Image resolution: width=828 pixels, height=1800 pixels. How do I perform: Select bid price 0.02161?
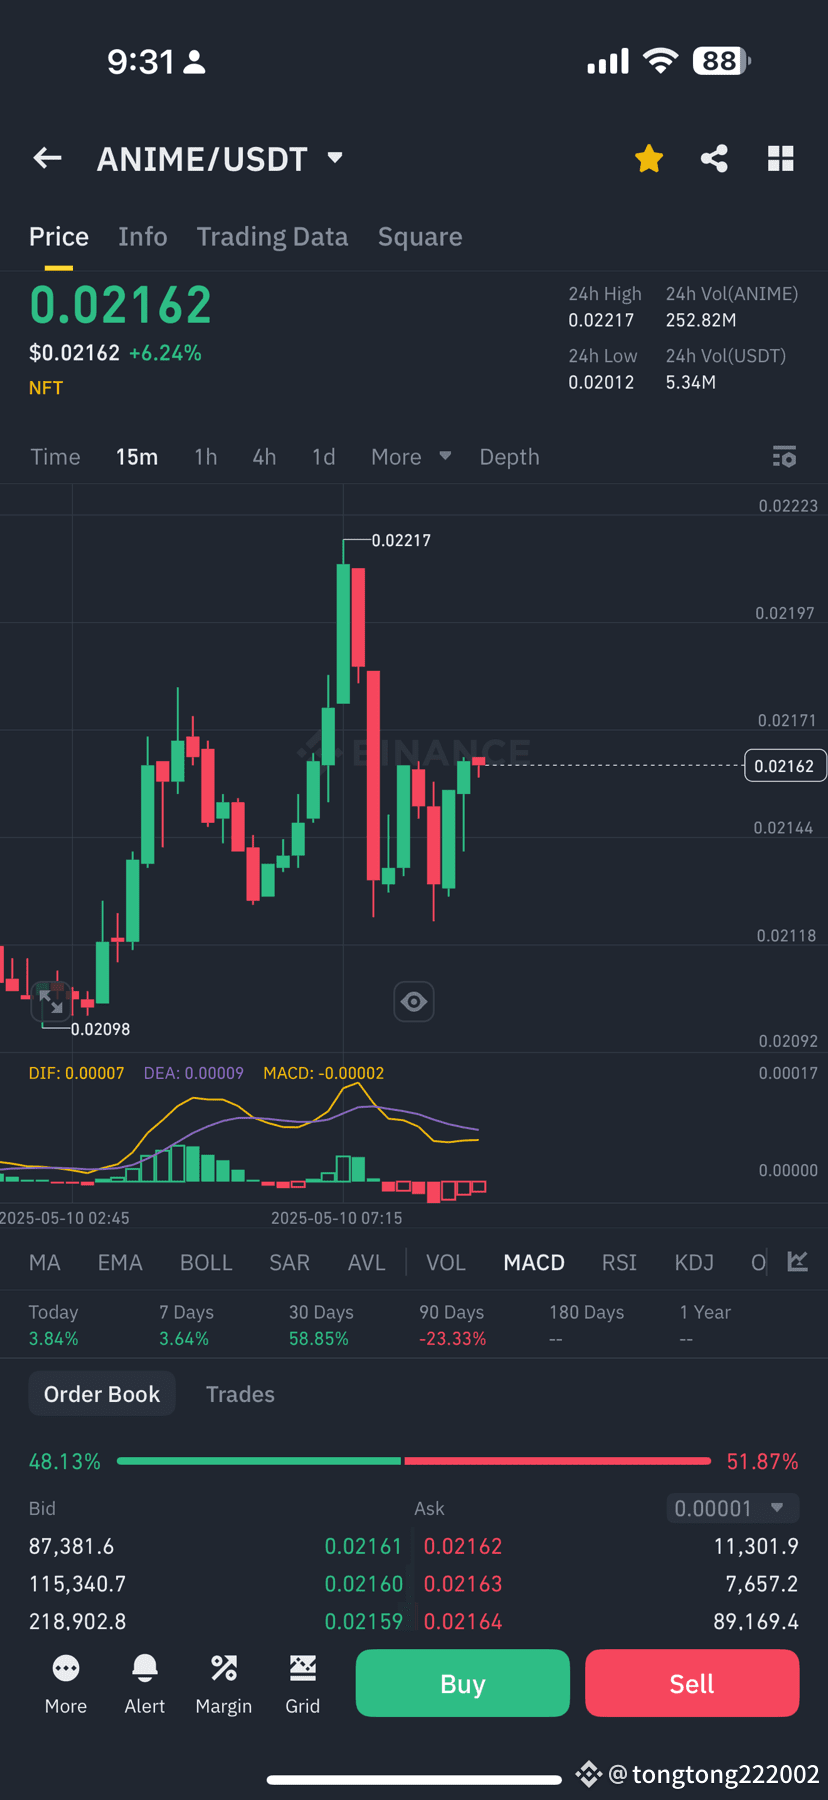(x=363, y=1546)
